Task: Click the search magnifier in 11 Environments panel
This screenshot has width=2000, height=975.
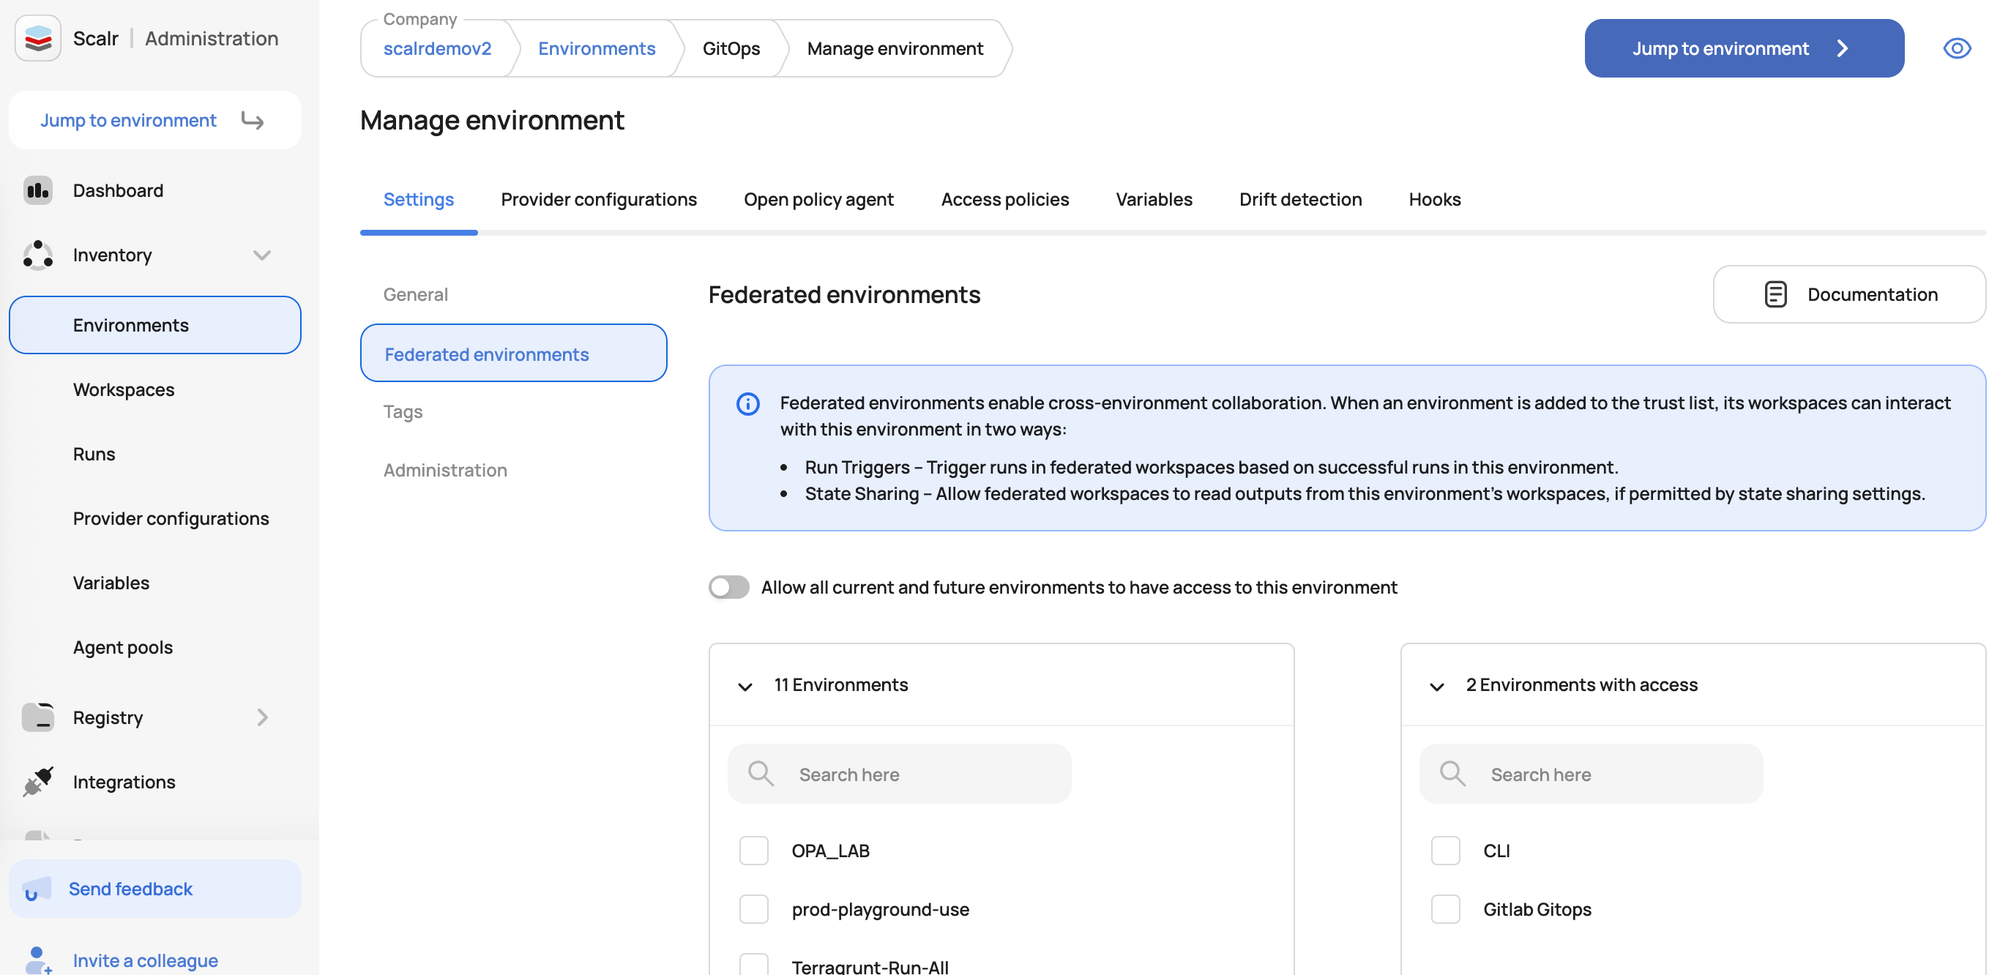Action: [x=761, y=774]
